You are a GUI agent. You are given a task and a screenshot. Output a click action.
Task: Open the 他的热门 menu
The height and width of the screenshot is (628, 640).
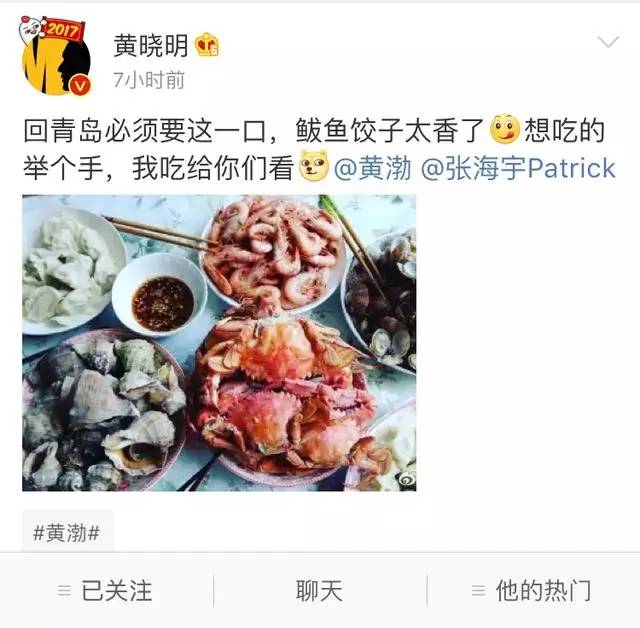533,590
